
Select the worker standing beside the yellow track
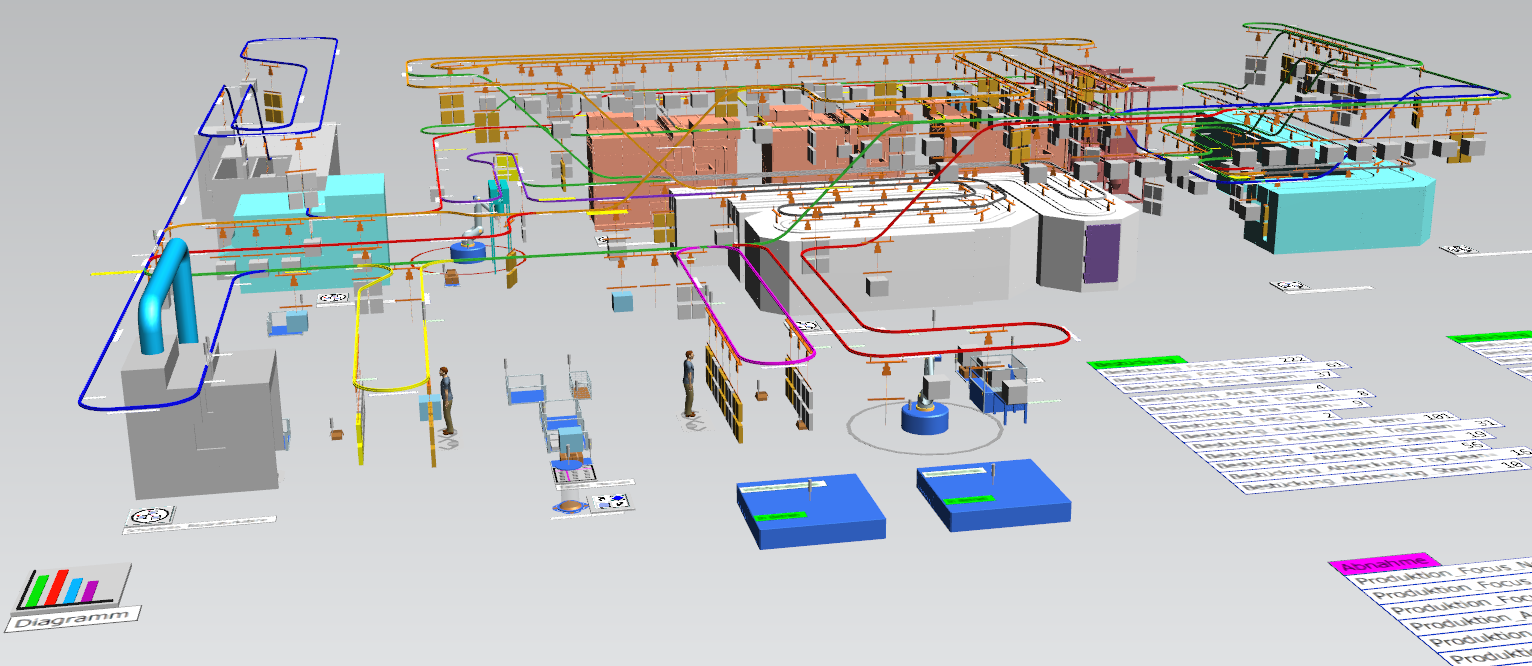click(x=446, y=399)
